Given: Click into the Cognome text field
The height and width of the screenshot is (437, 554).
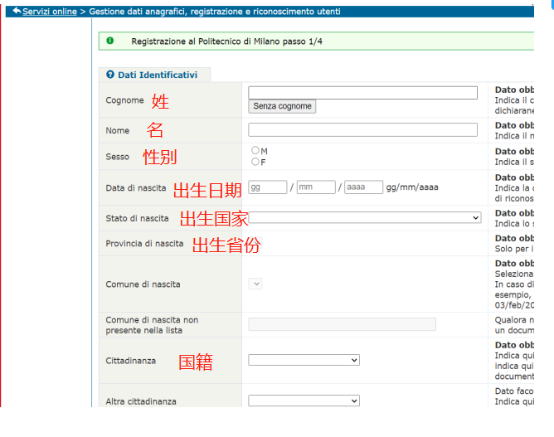Looking at the screenshot, I should click(x=363, y=93).
